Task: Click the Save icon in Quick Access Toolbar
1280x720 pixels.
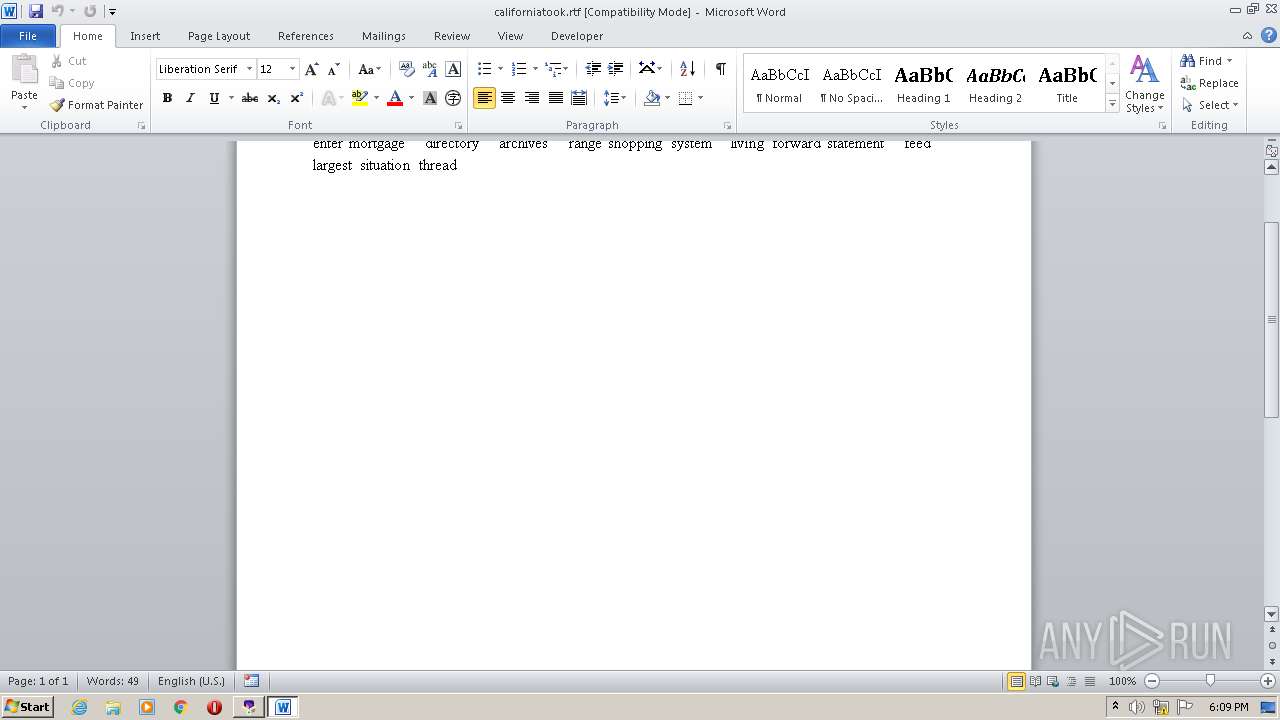Action: tap(36, 11)
